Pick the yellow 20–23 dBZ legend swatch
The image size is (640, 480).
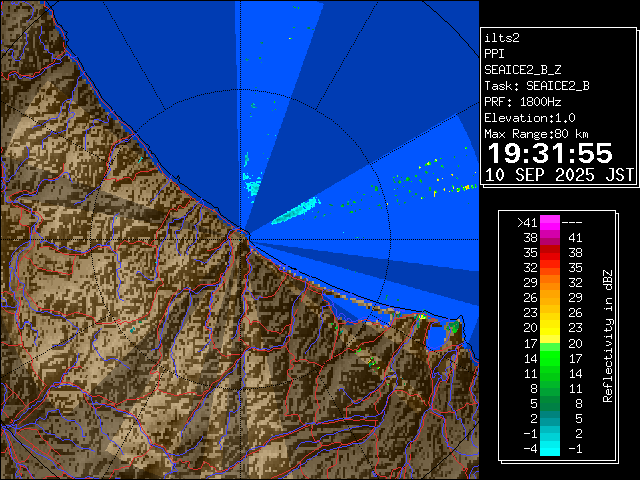point(550,328)
